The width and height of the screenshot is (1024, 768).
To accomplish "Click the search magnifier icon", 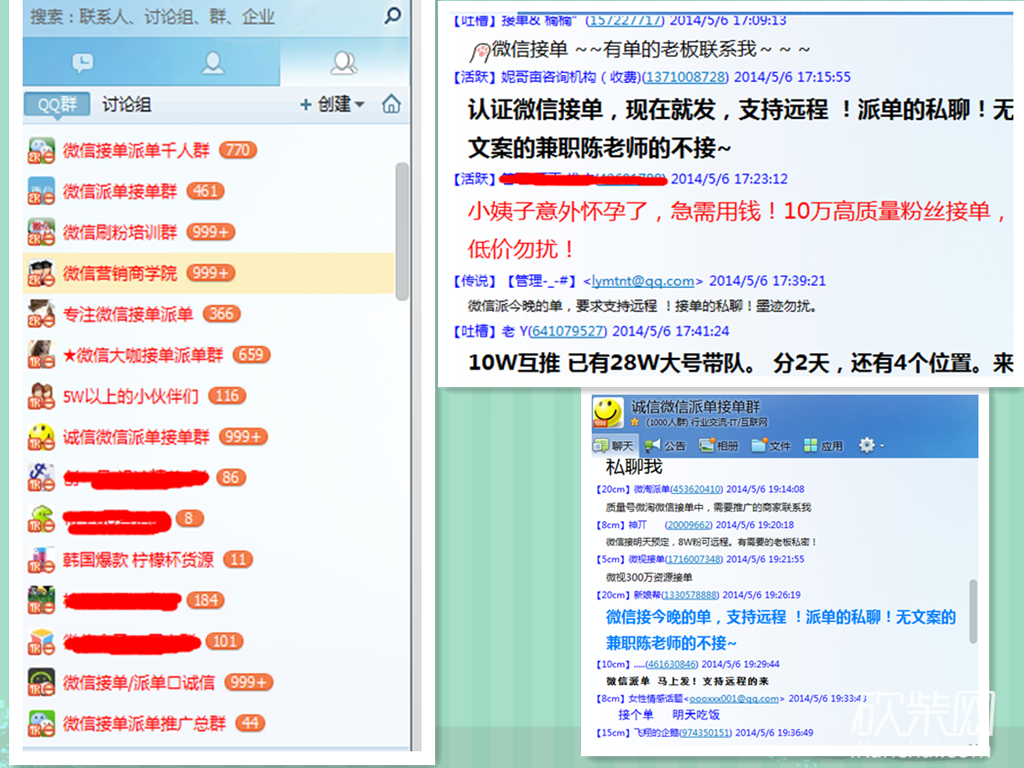I will (392, 15).
